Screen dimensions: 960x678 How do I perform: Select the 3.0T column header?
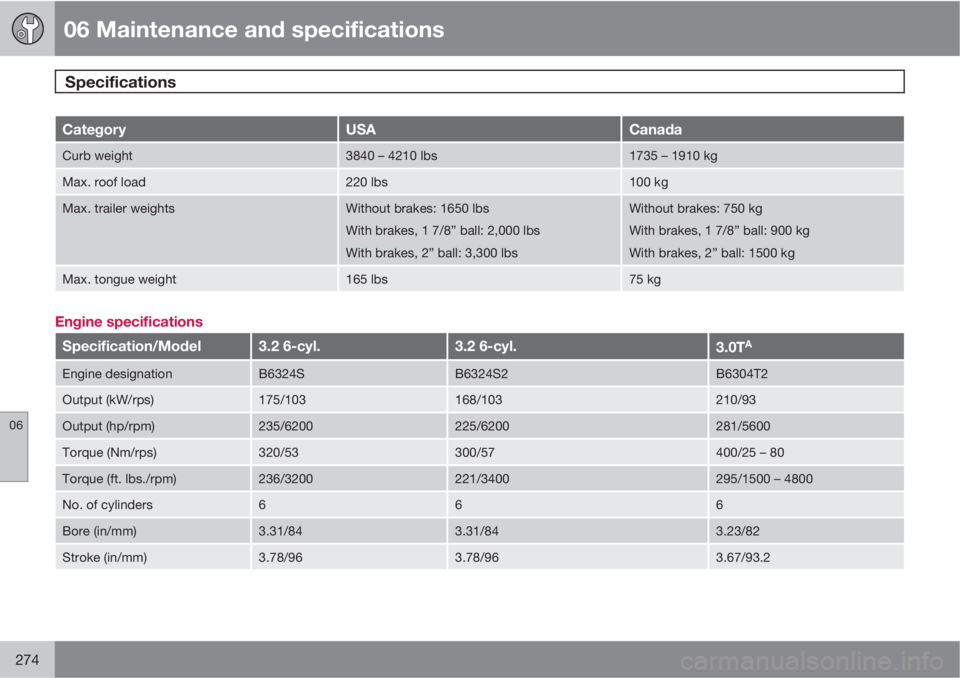pos(806,346)
